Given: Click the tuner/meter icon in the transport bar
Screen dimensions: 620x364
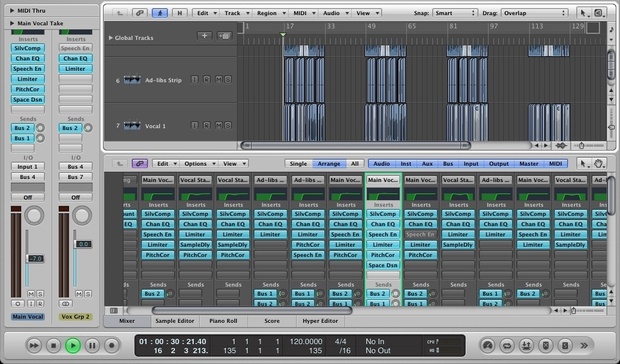Looking at the screenshot, I should [488, 346].
